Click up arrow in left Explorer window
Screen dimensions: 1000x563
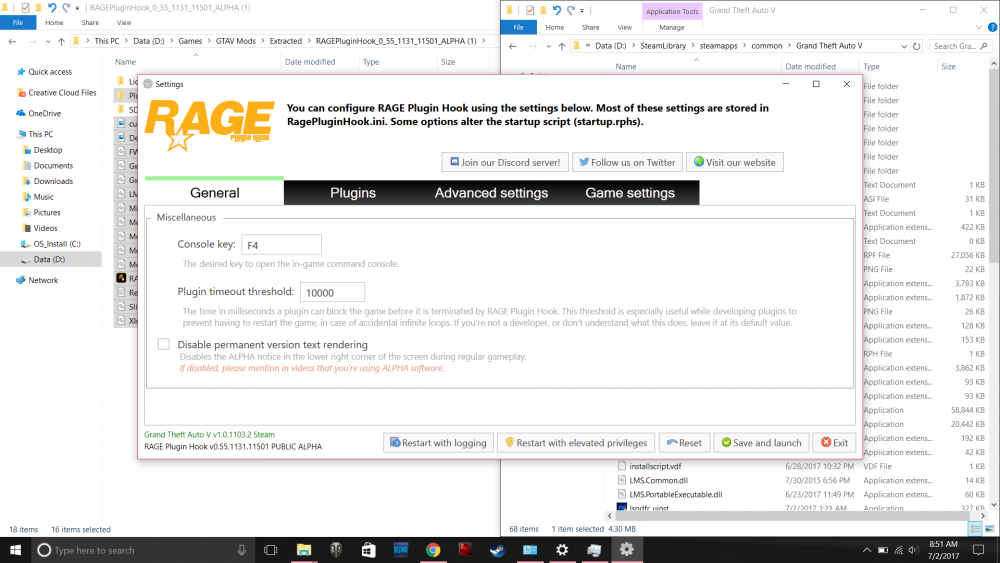[61, 41]
